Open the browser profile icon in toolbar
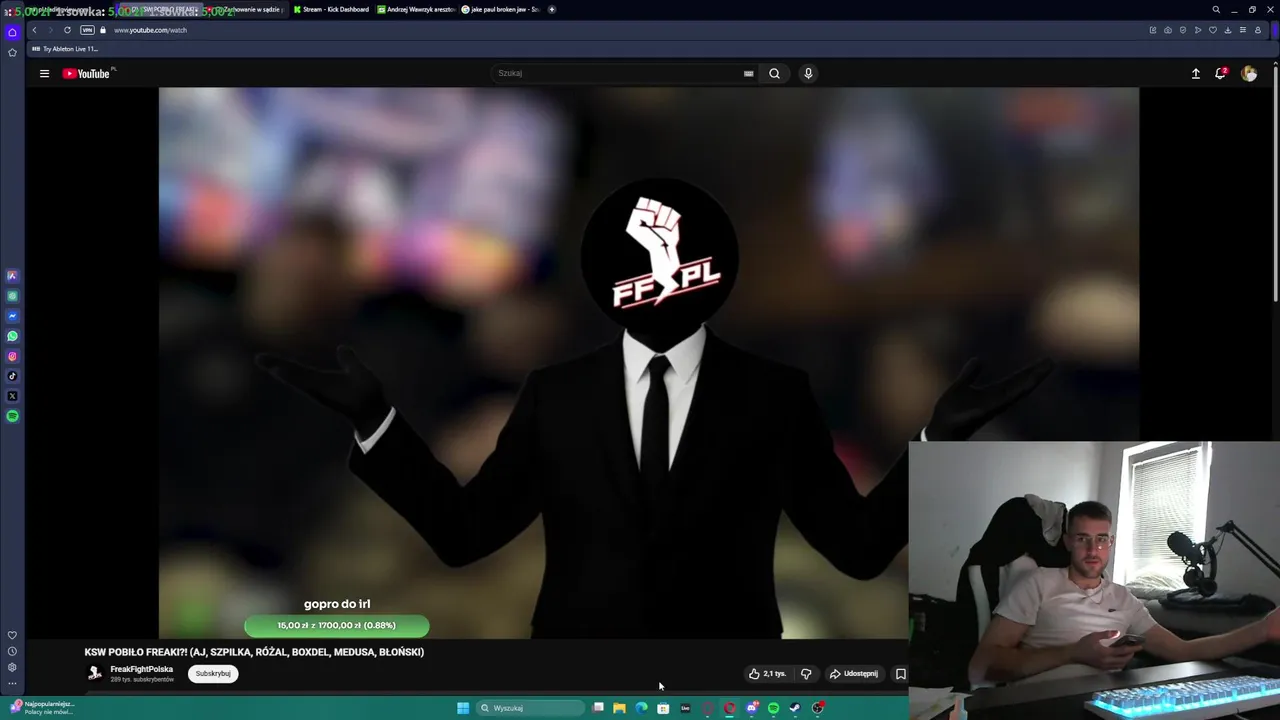1280x720 pixels. click(1258, 30)
